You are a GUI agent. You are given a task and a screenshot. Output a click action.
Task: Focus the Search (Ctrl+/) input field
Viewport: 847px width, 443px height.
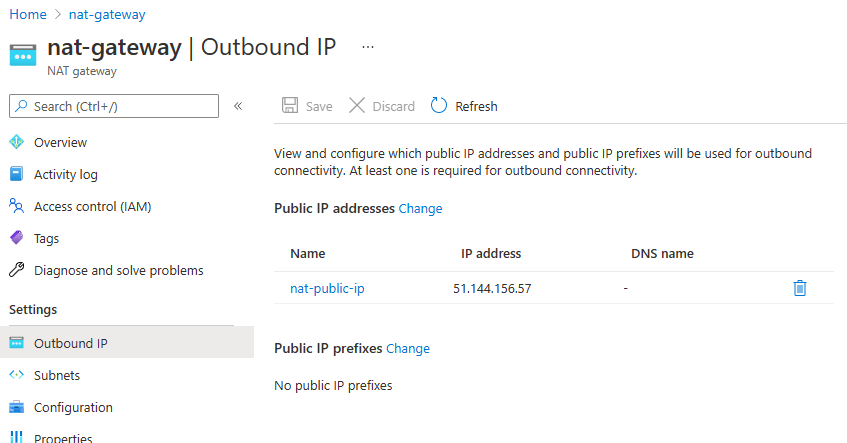point(114,106)
